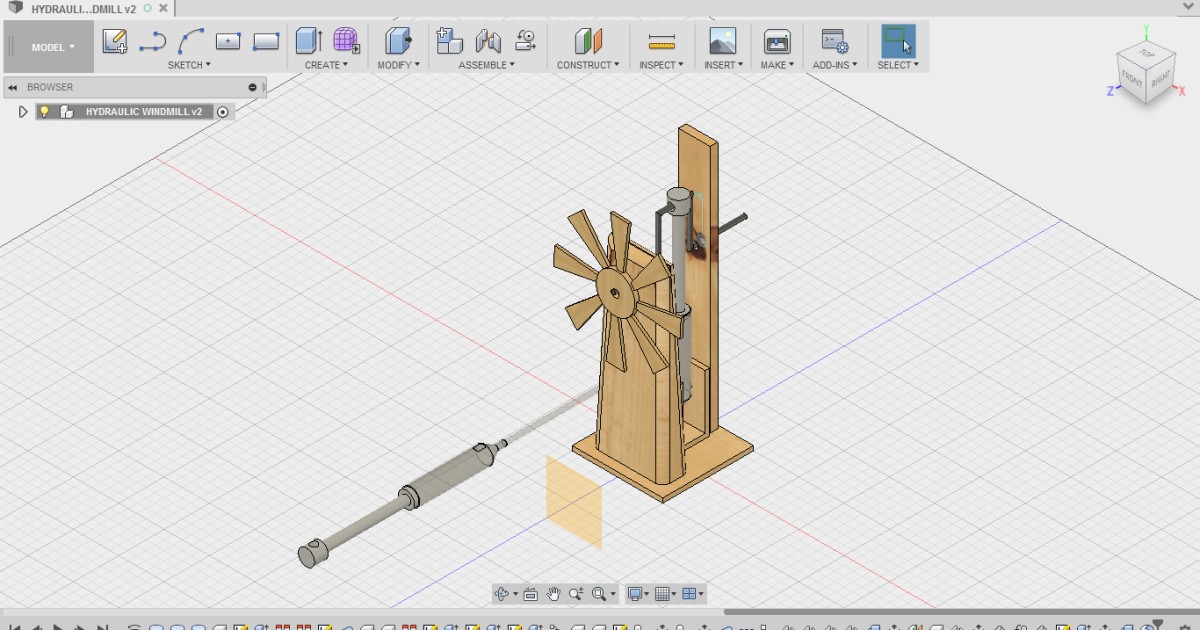The height and width of the screenshot is (630, 1200).
Task: Select the Orbit tool at the bottom
Action: click(x=503, y=593)
